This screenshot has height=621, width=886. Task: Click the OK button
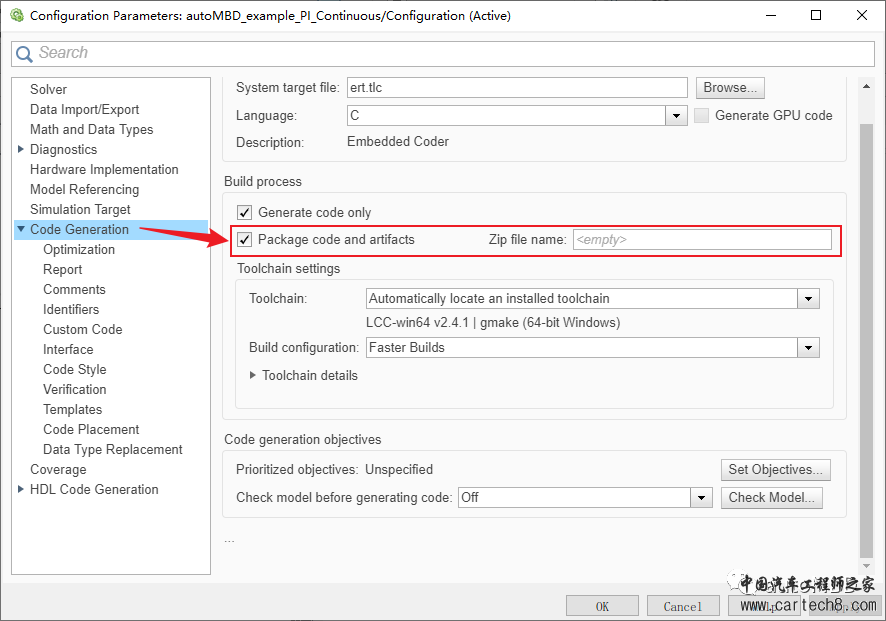(602, 606)
